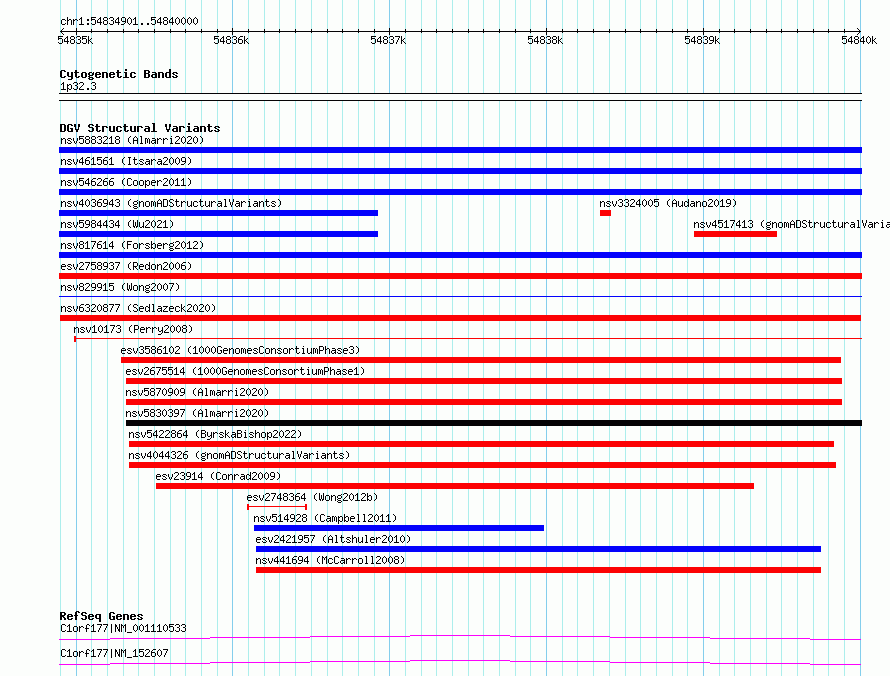Click the blue bar under esv2421957 (Altshuler2010)
The image size is (890, 676).
click(x=539, y=549)
